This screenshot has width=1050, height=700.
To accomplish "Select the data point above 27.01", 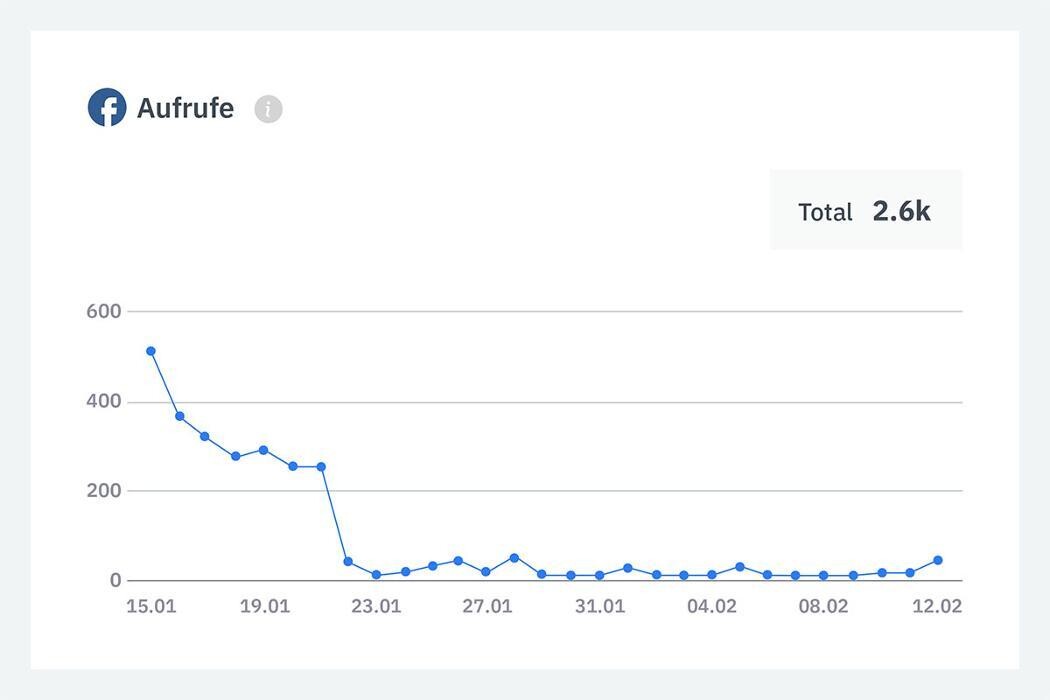I will pos(486,572).
